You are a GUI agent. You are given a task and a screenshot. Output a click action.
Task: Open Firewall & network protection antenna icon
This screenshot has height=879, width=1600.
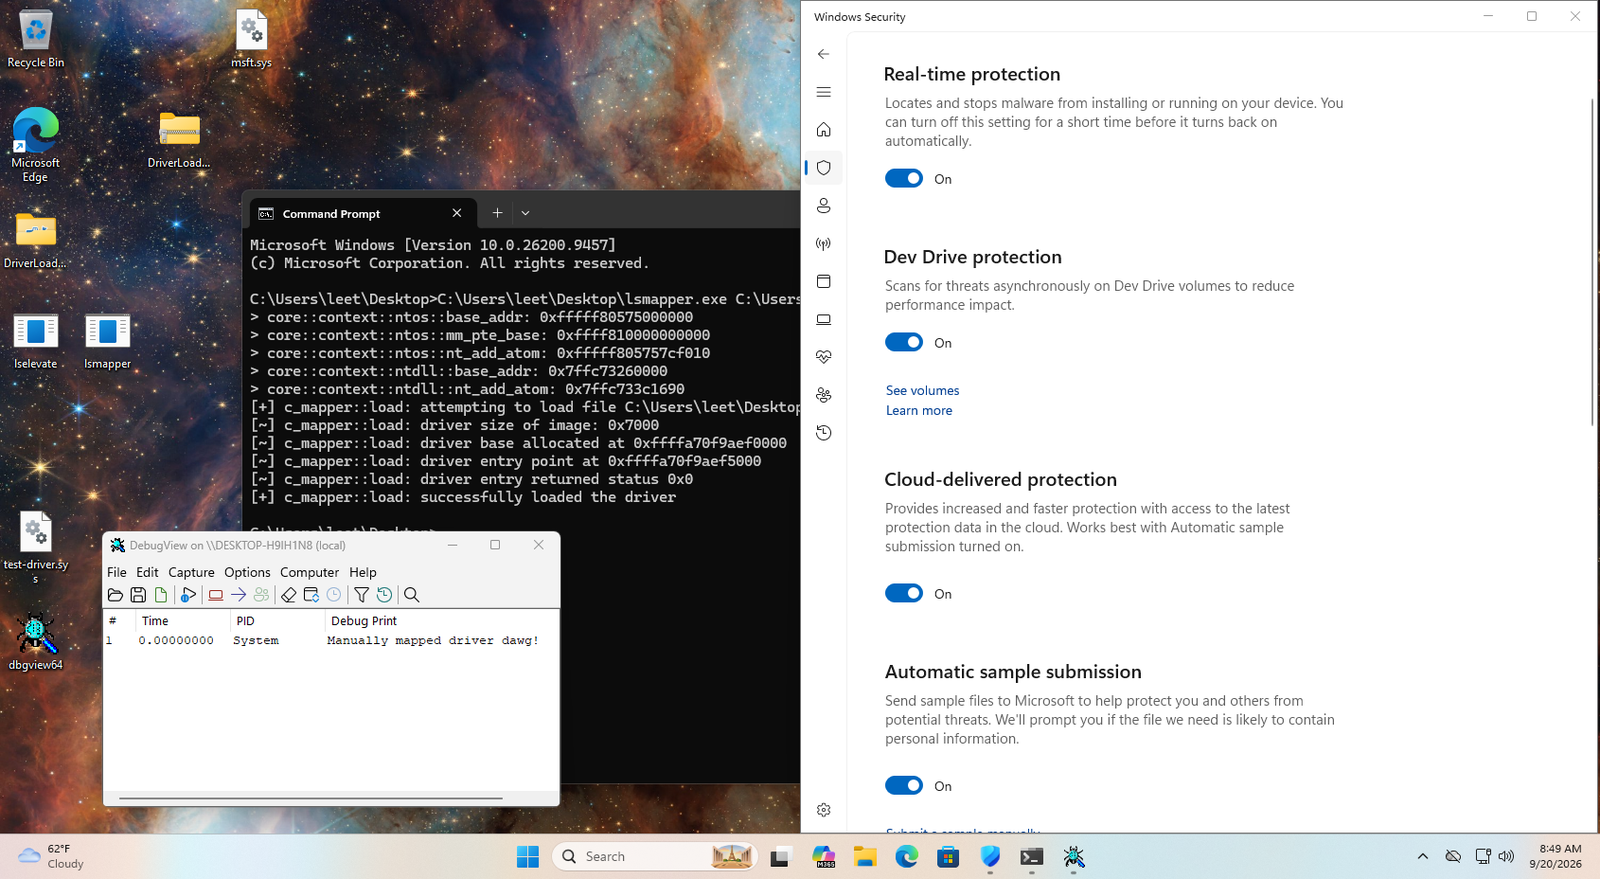(824, 244)
